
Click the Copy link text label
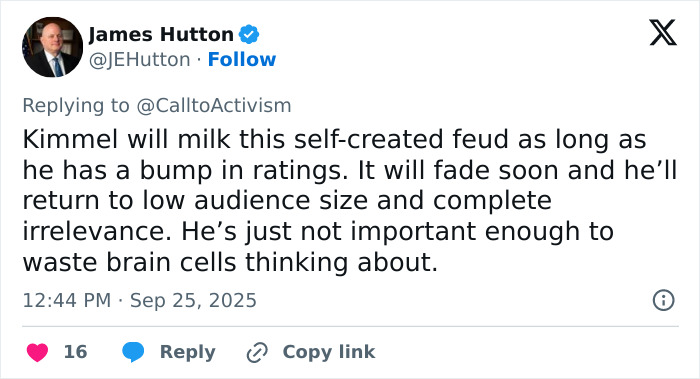(329, 352)
